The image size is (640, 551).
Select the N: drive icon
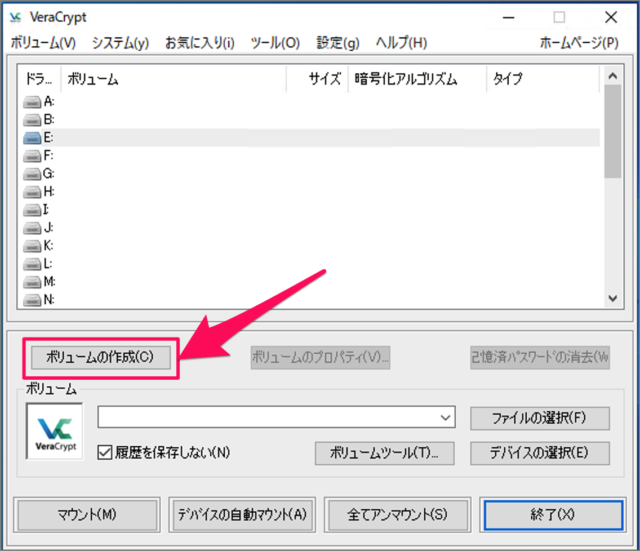point(34,299)
